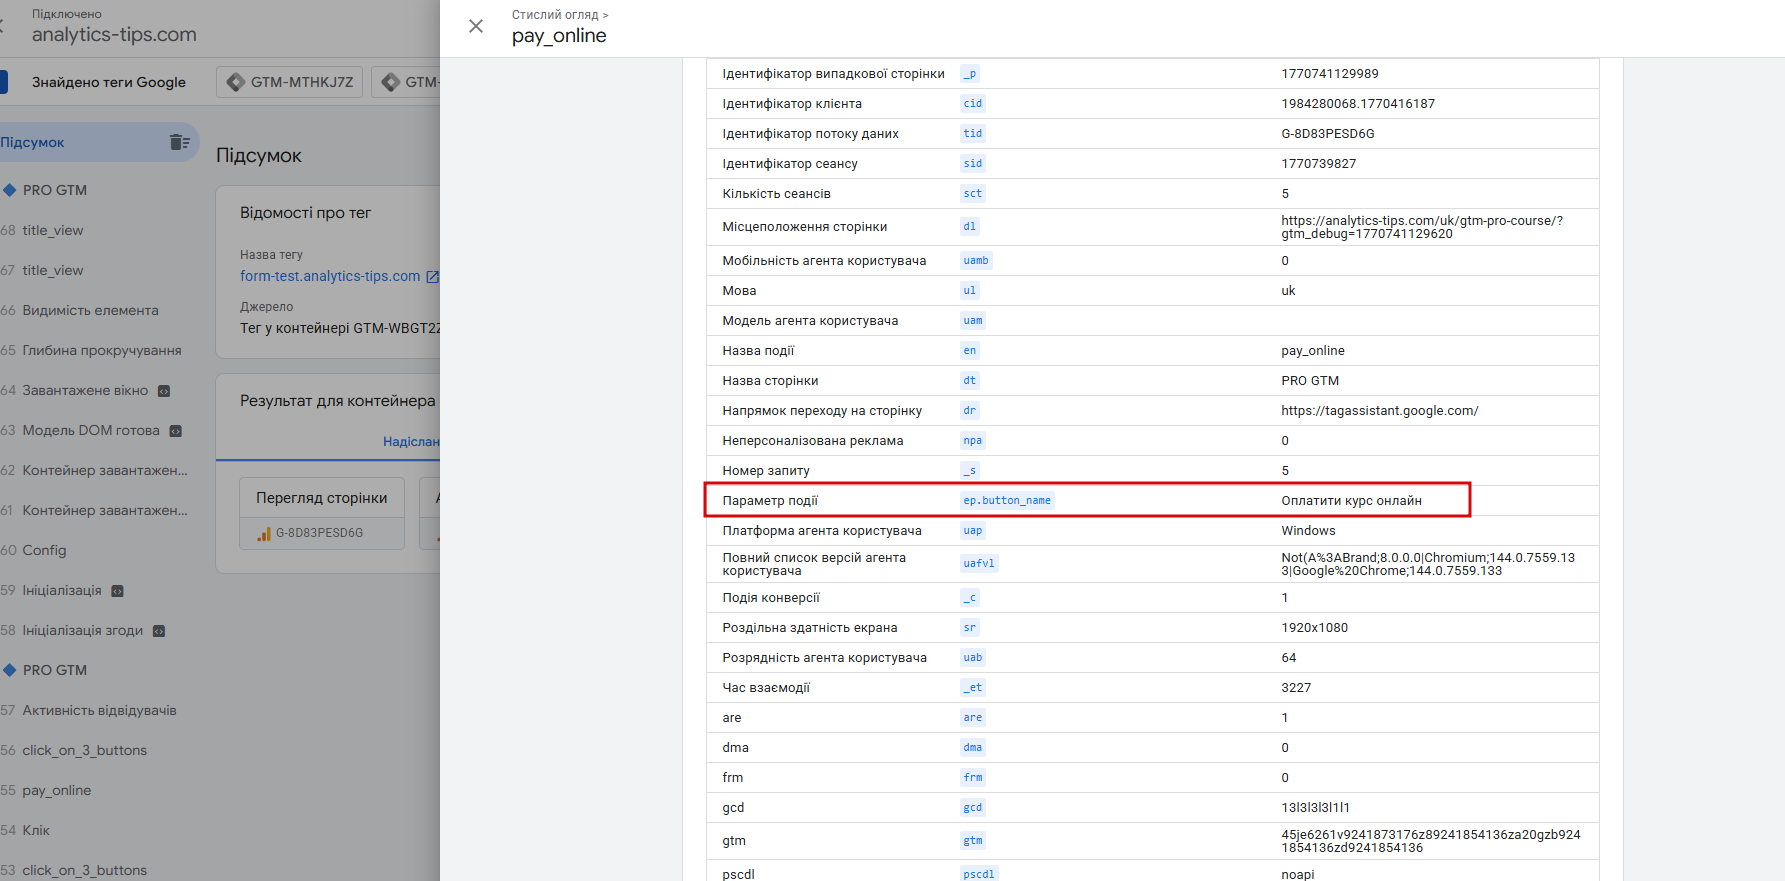Close the pay_online details panel
The height and width of the screenshot is (881, 1785).
(x=476, y=26)
